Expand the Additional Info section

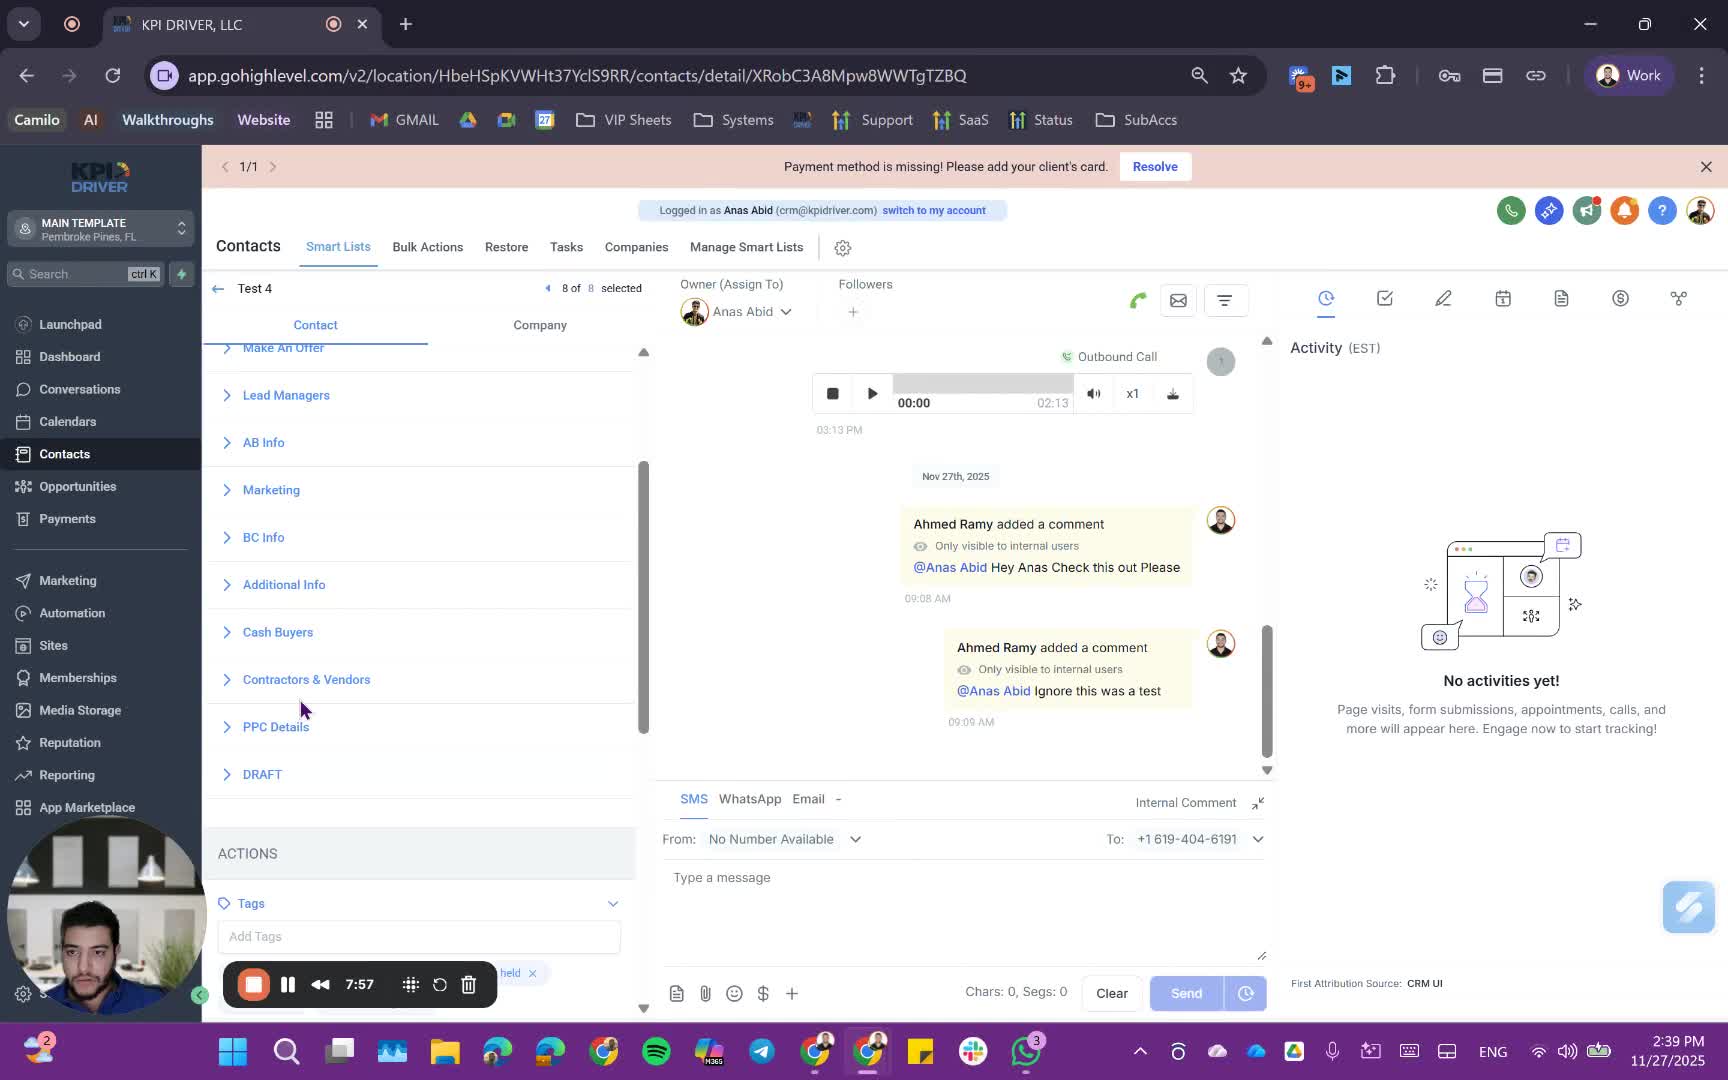[284, 585]
